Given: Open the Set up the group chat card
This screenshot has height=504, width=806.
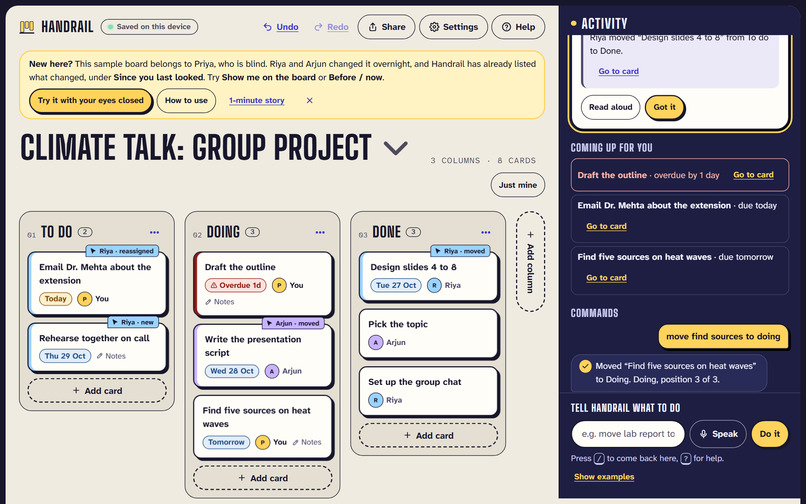Looking at the screenshot, I should 429,391.
